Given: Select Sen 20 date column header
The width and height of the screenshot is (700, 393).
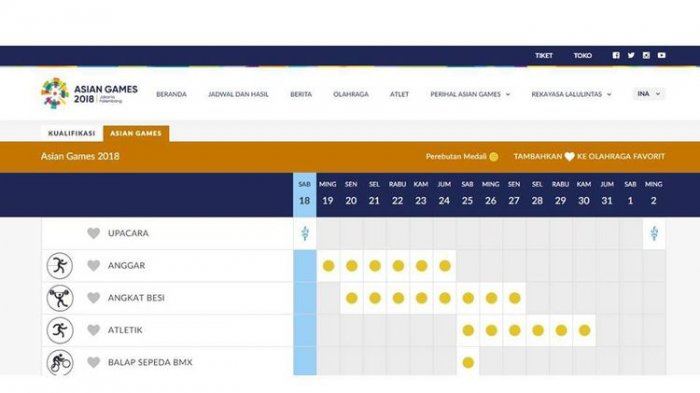Looking at the screenshot, I should [x=351, y=194].
